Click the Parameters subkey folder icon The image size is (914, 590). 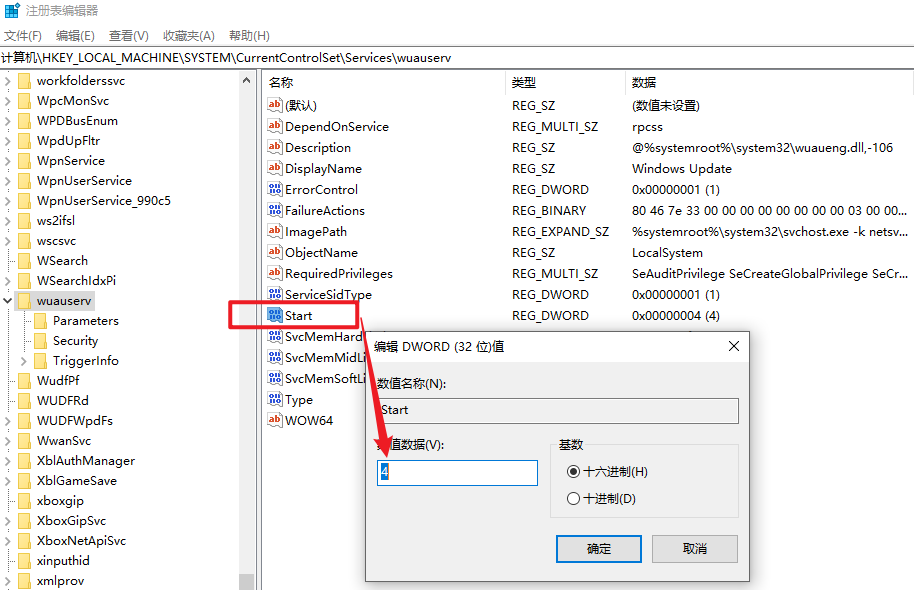click(x=40, y=321)
